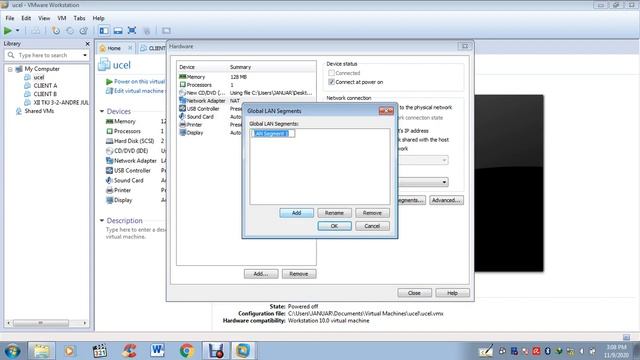Select Network Adapter row in the Hardware dialog
640x360 pixels.
pyautogui.click(x=247, y=100)
